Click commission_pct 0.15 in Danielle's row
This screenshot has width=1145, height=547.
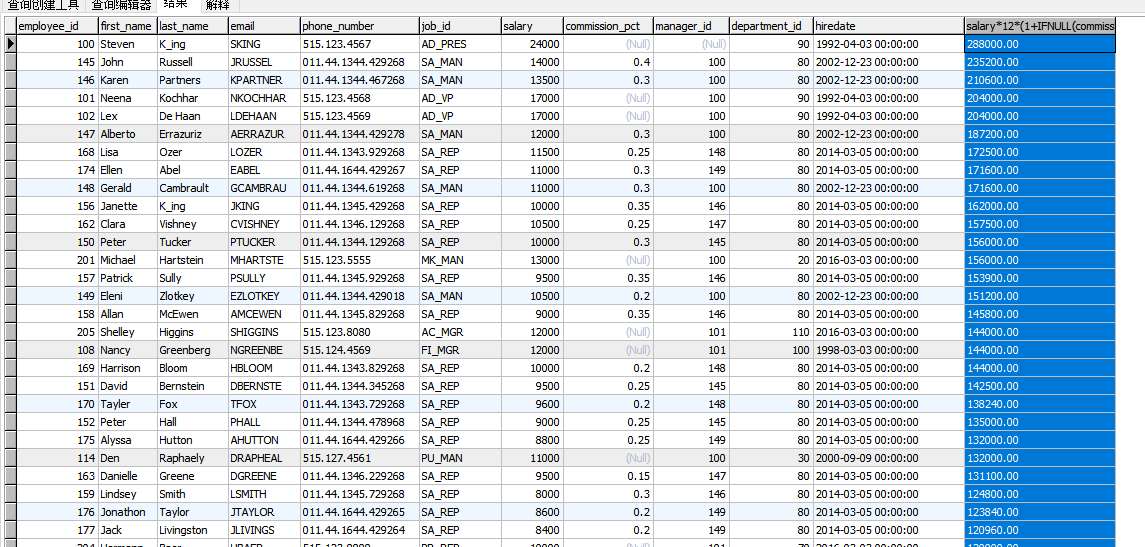point(608,476)
